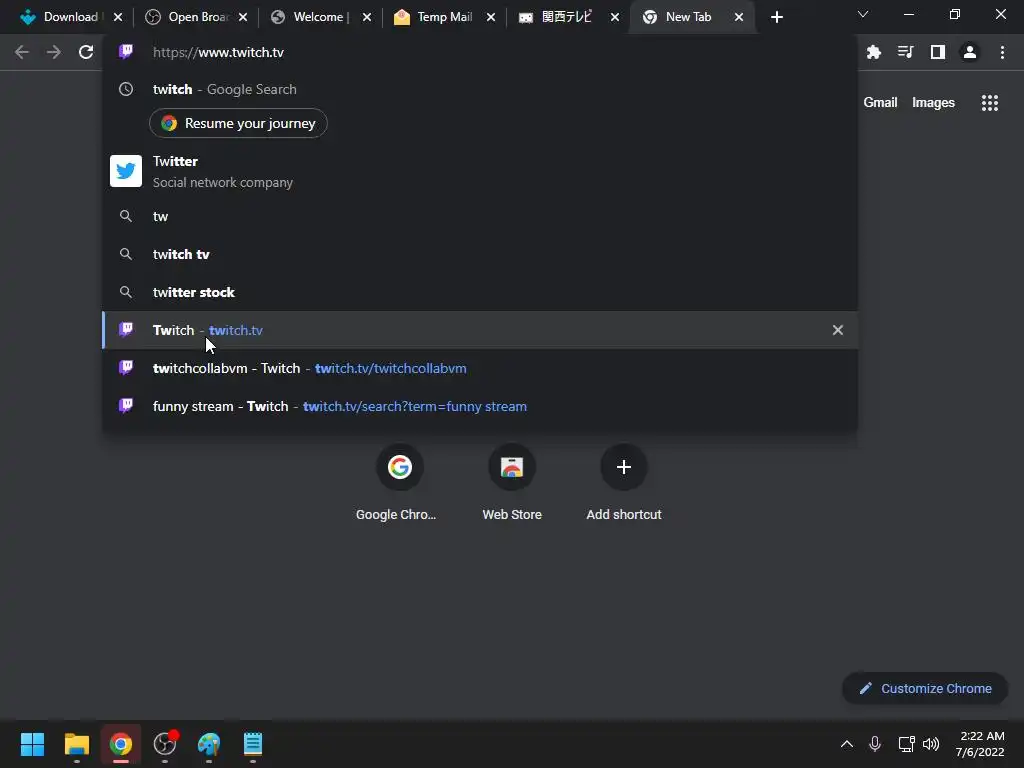Reload the page with the refresh icon

click(x=86, y=52)
